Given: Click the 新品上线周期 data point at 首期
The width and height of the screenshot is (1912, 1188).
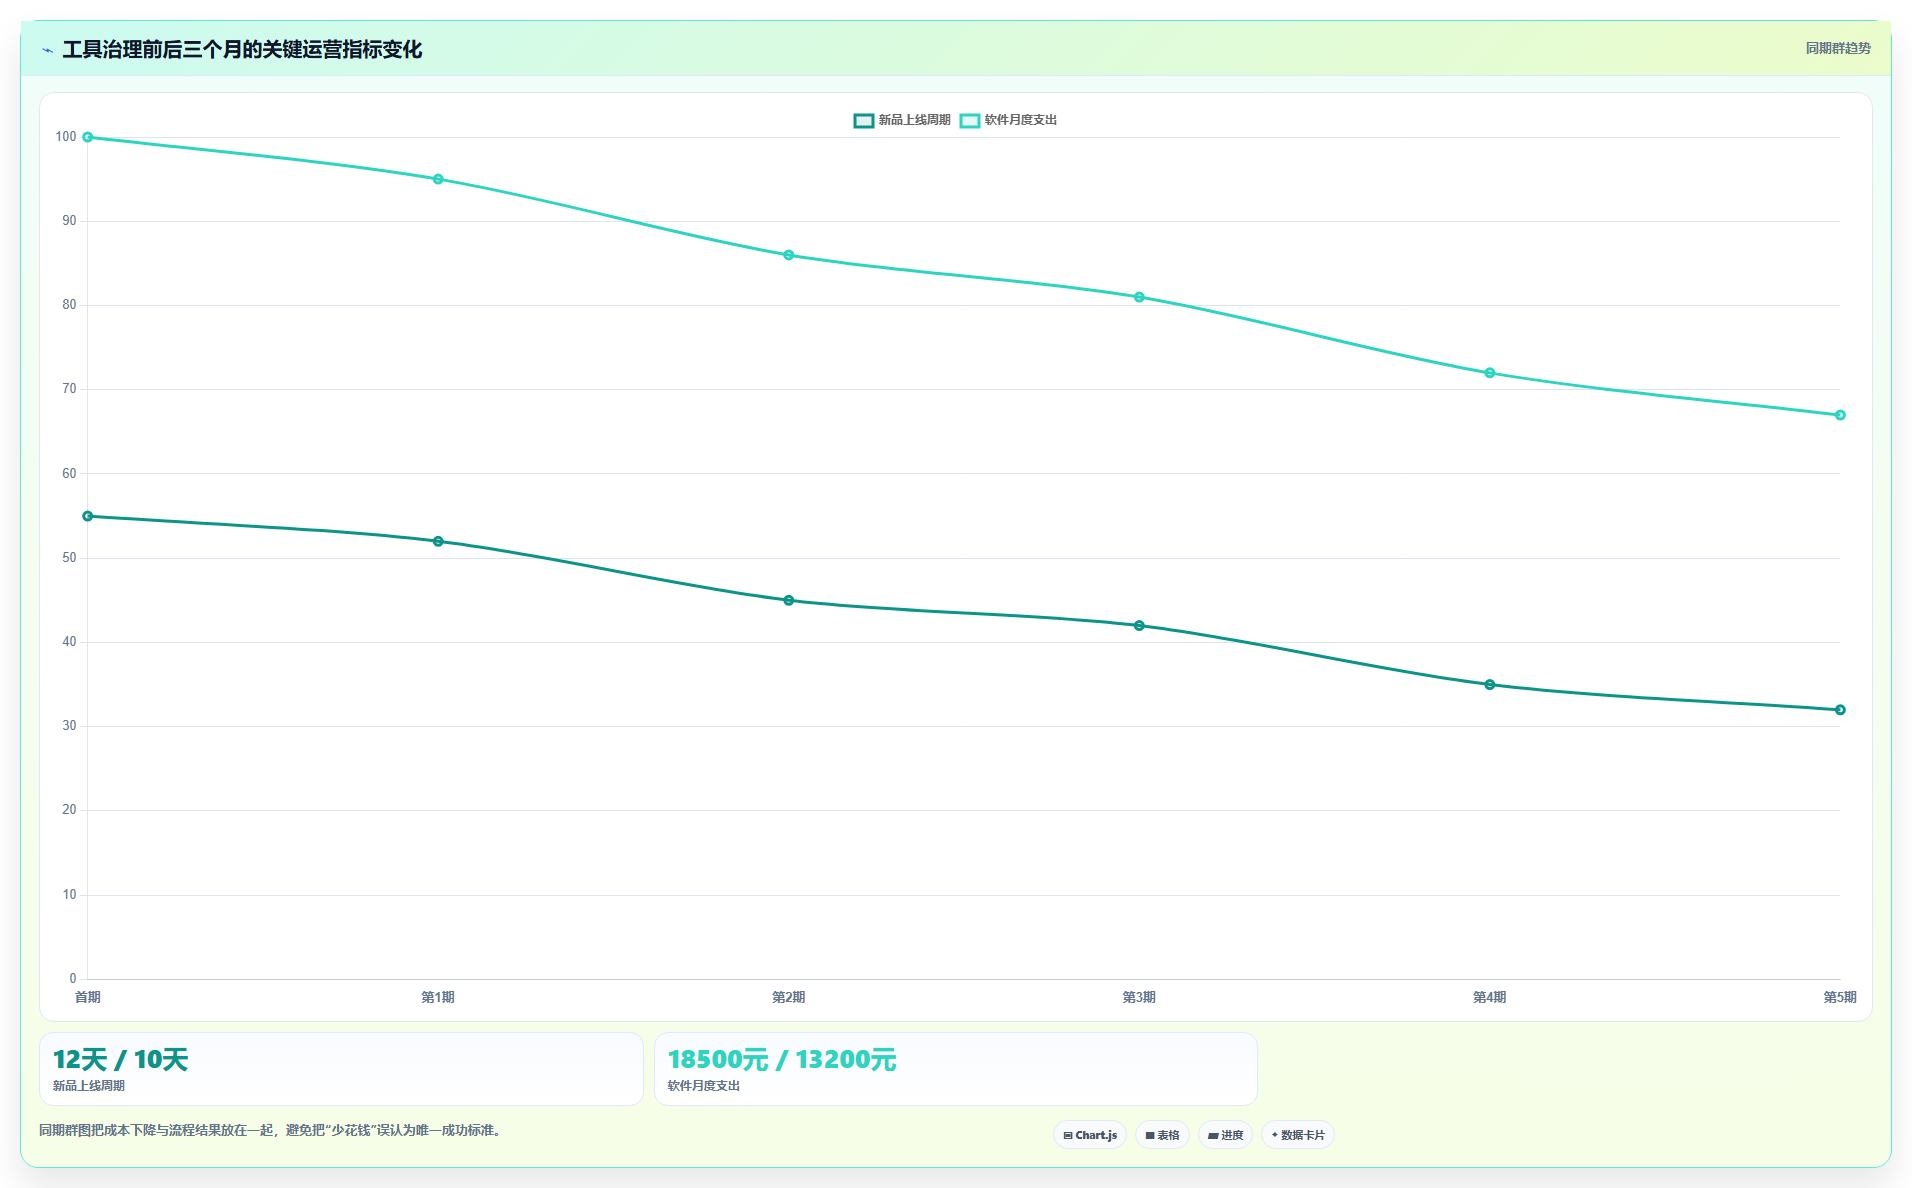Looking at the screenshot, I should (x=88, y=516).
